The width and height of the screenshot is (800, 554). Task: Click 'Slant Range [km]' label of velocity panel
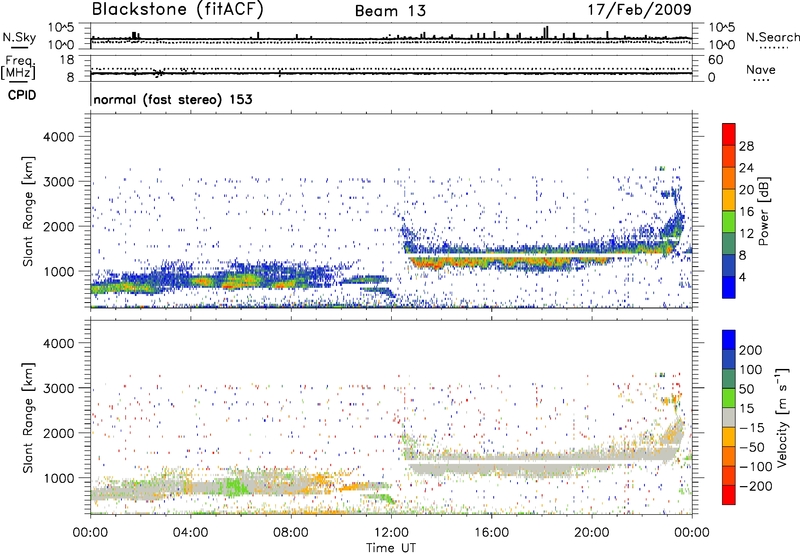pos(28,417)
